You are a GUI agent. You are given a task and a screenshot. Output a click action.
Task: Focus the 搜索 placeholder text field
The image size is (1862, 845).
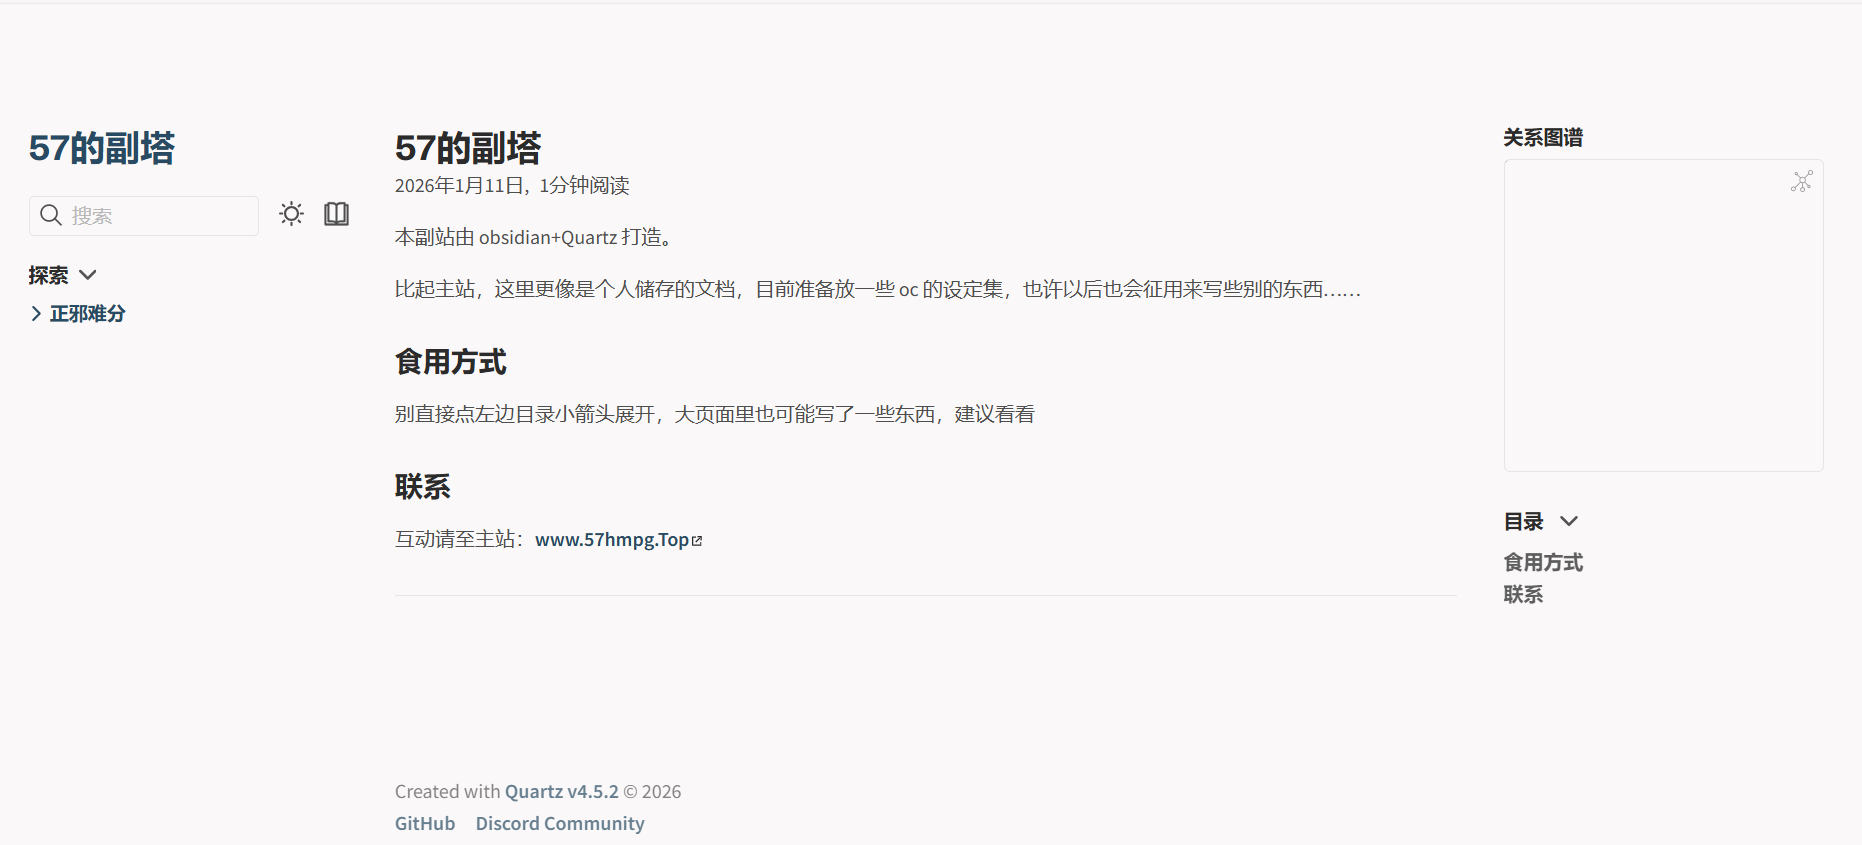coord(160,216)
